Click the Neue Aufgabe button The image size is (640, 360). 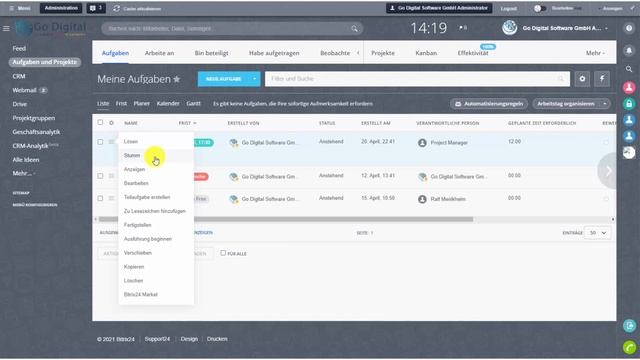coord(223,79)
